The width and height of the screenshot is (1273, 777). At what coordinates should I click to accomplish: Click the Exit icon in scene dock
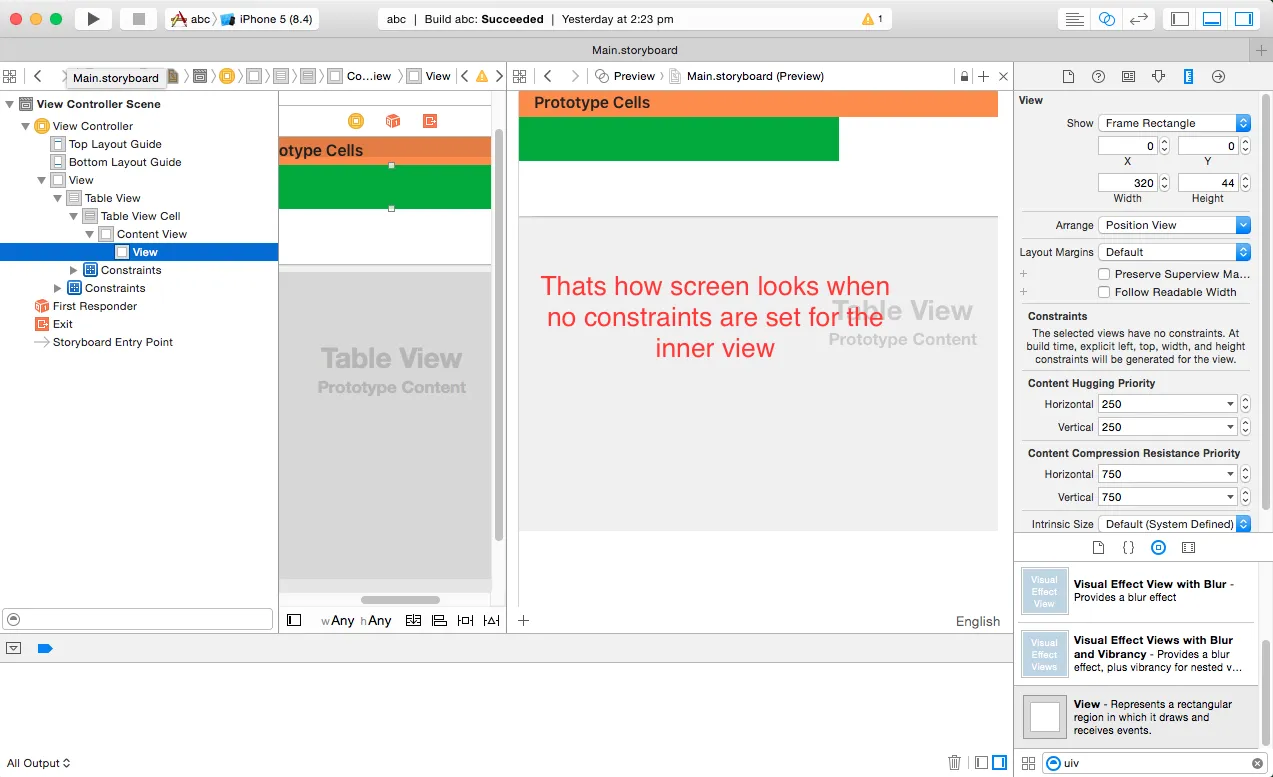point(430,121)
